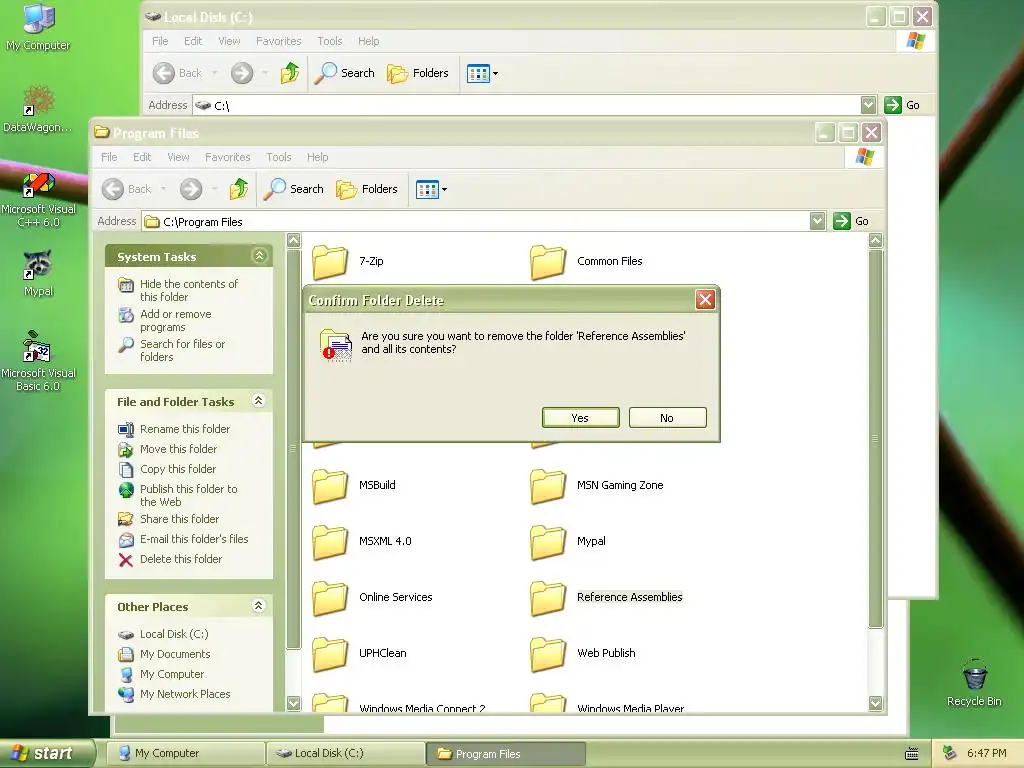This screenshot has height=768, width=1024.
Task: Open Tools menu in Program Files window
Action: pyautogui.click(x=279, y=157)
